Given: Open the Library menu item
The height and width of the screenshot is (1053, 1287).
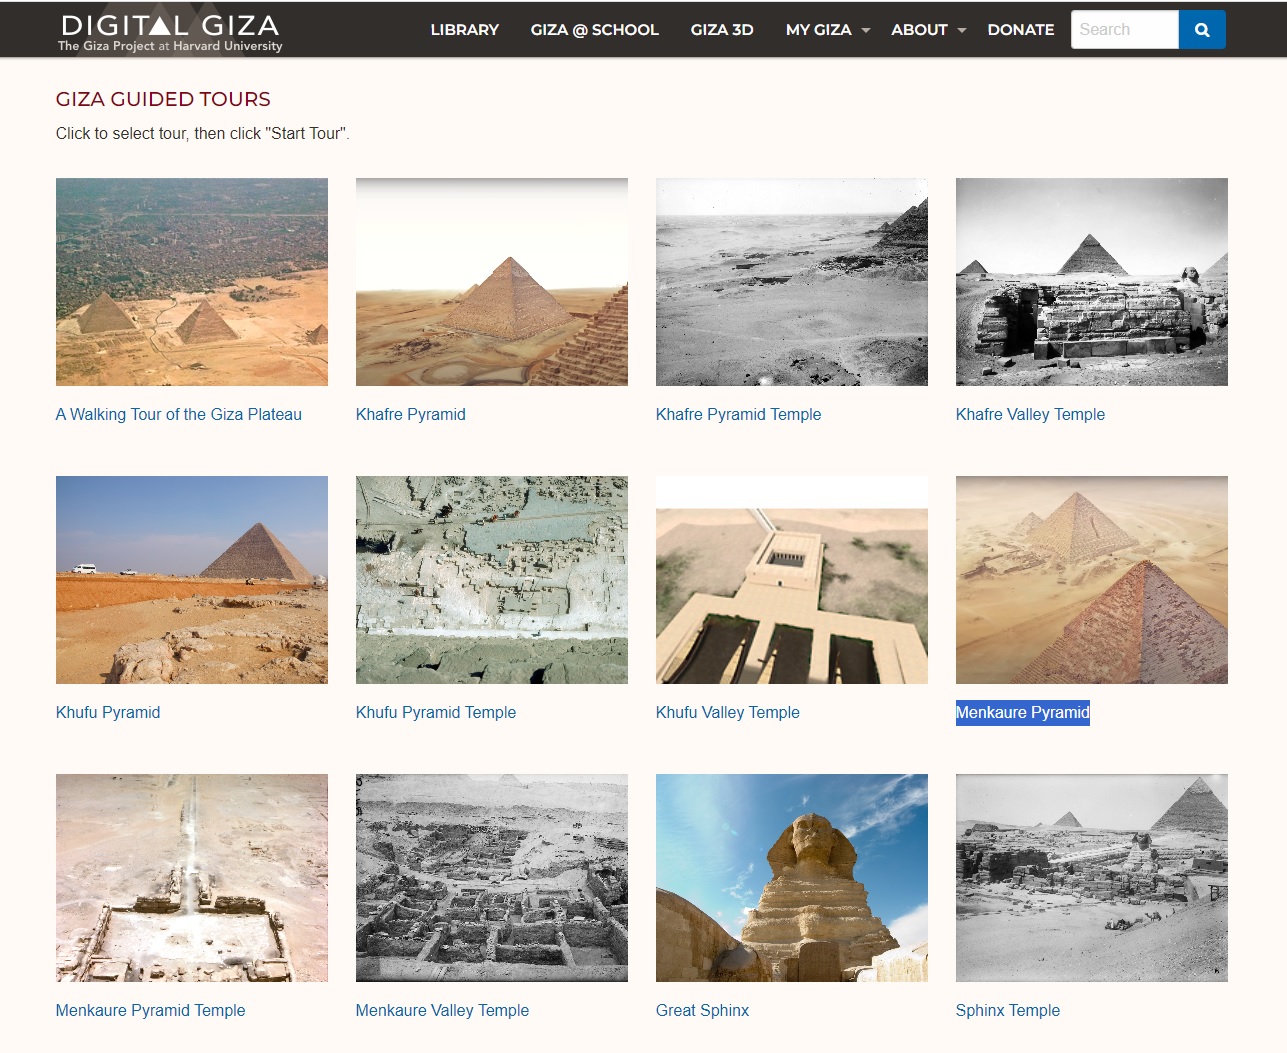Looking at the screenshot, I should click(465, 30).
